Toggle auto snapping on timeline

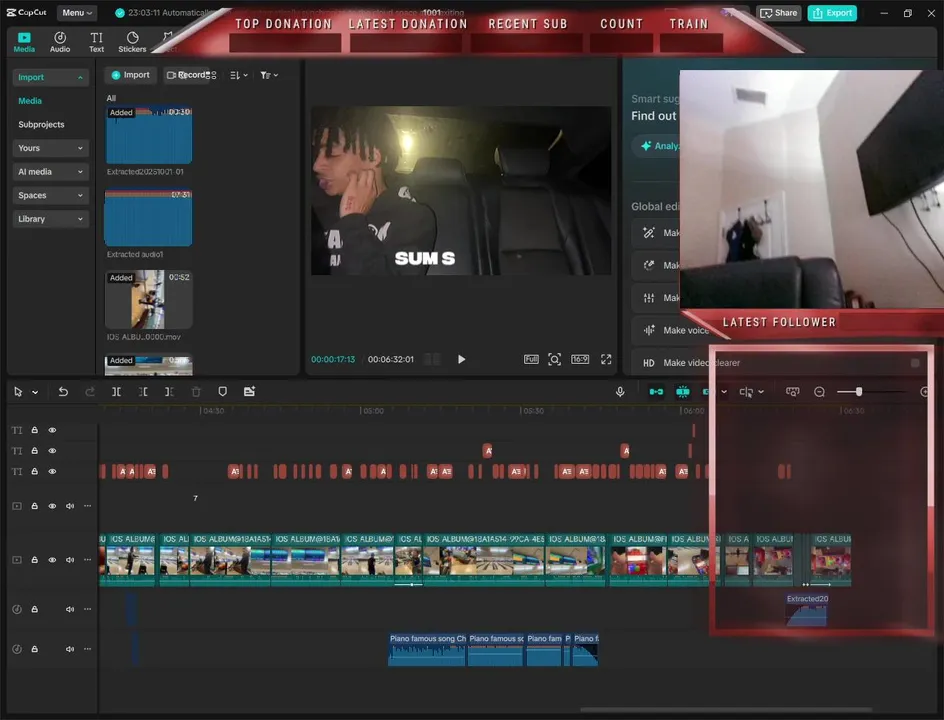pyautogui.click(x=683, y=392)
